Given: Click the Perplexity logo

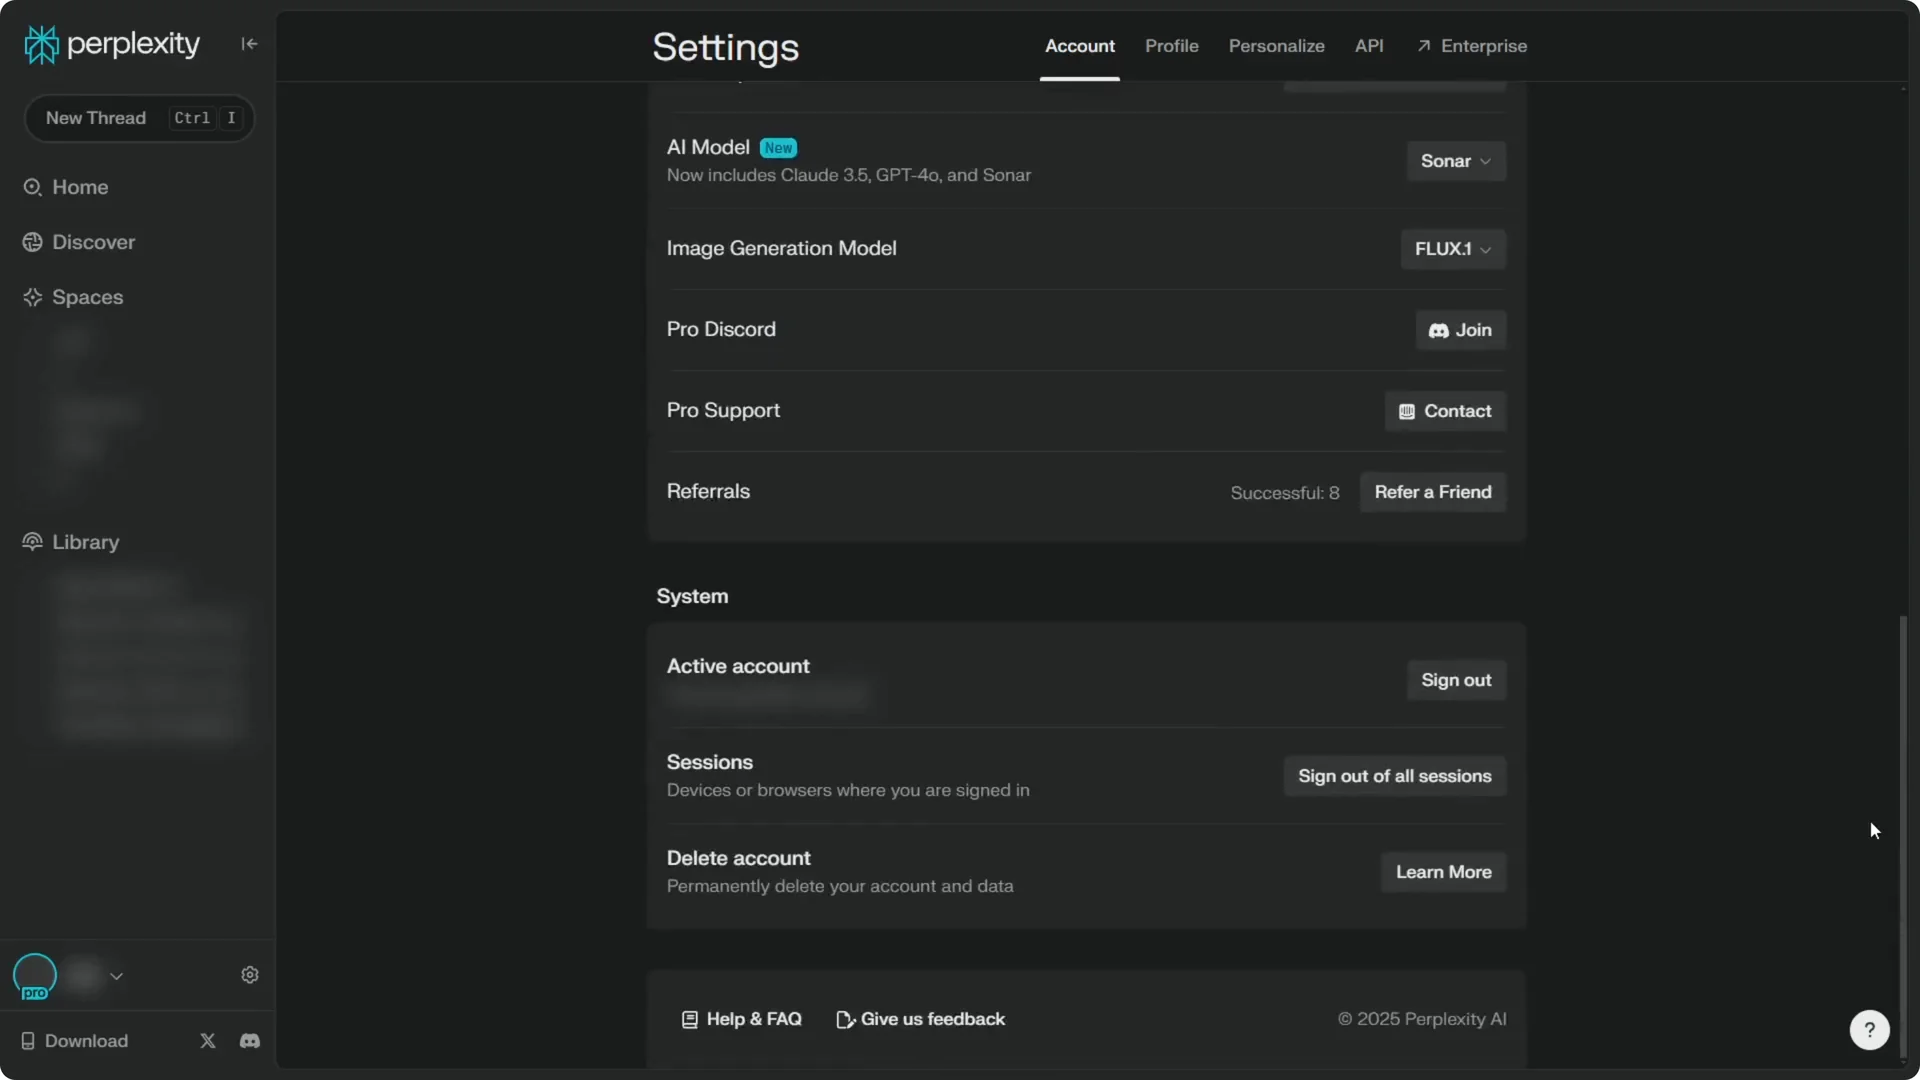Looking at the screenshot, I should point(110,43).
